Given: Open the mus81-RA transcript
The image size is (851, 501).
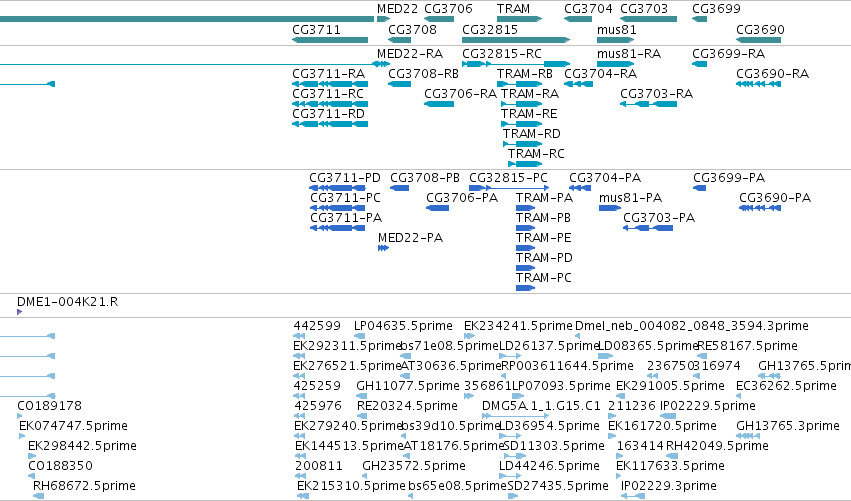Looking at the screenshot, I should click(615, 64).
